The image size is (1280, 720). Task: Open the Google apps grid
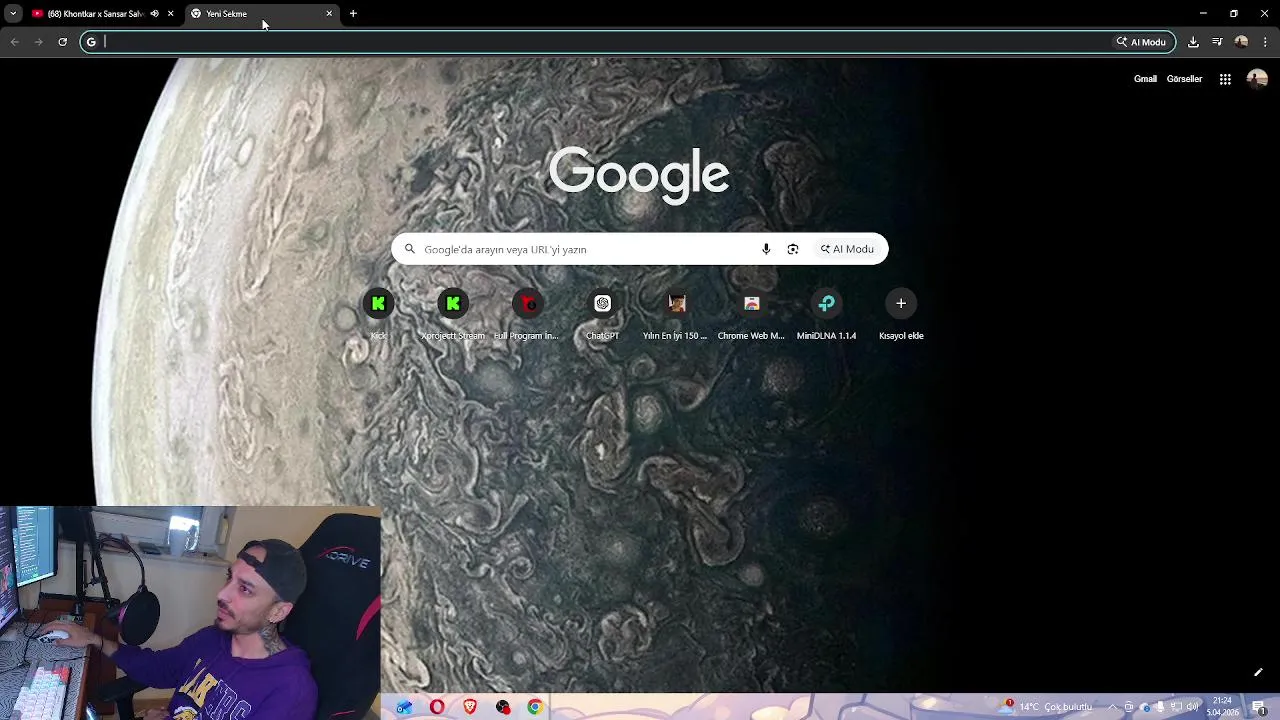(x=1225, y=79)
